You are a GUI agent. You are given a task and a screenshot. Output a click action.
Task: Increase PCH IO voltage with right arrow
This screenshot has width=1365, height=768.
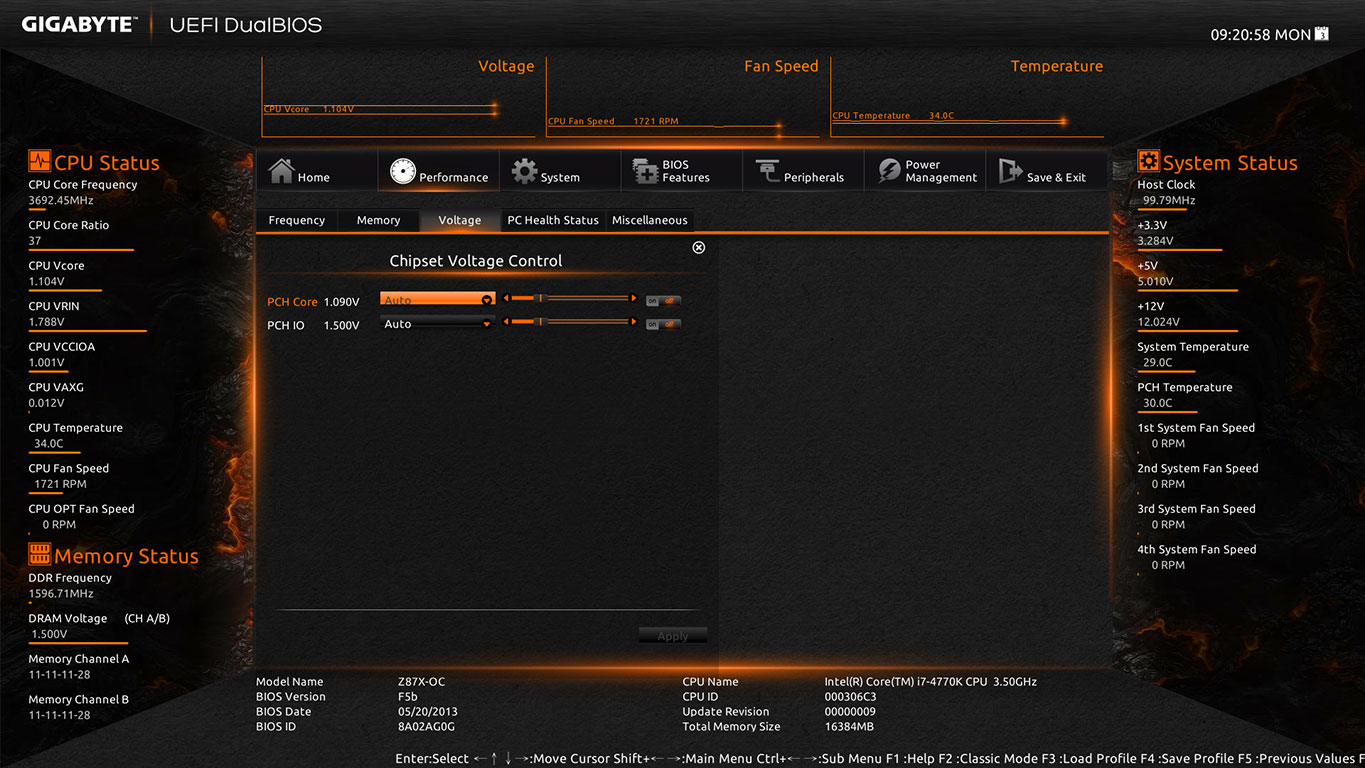(633, 322)
